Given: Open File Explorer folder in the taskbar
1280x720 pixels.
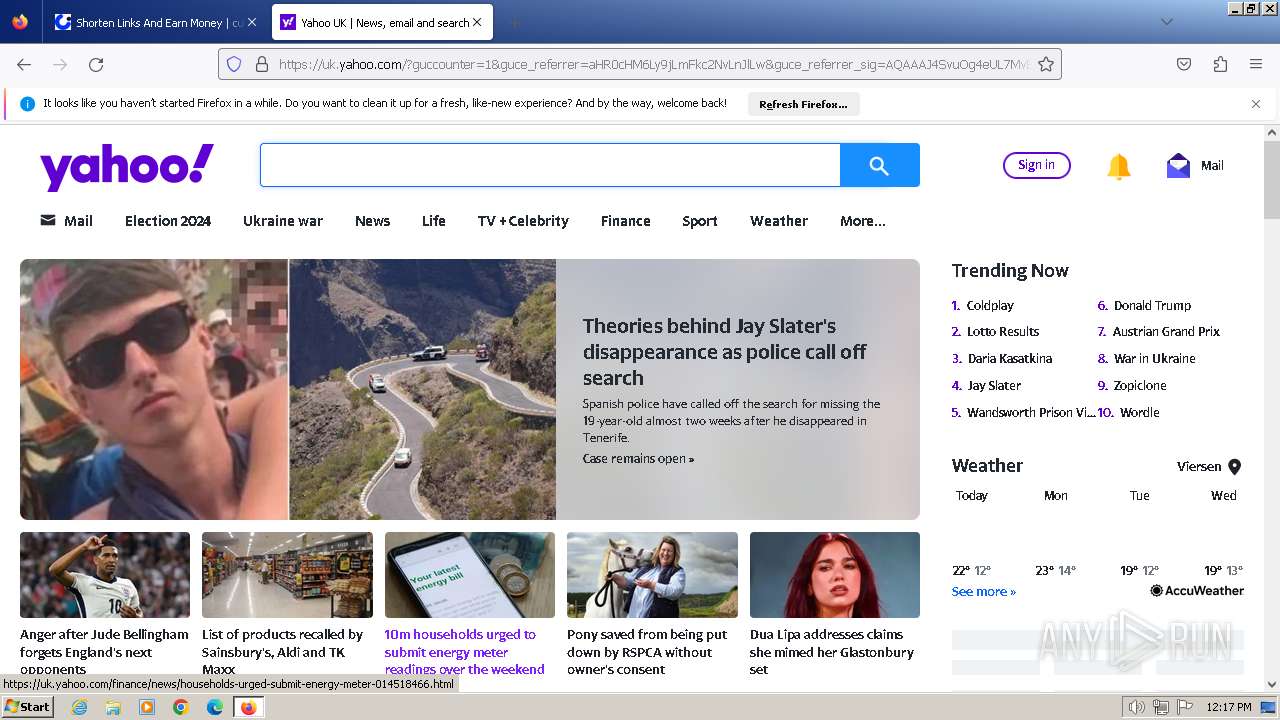Looking at the screenshot, I should click(x=113, y=707).
